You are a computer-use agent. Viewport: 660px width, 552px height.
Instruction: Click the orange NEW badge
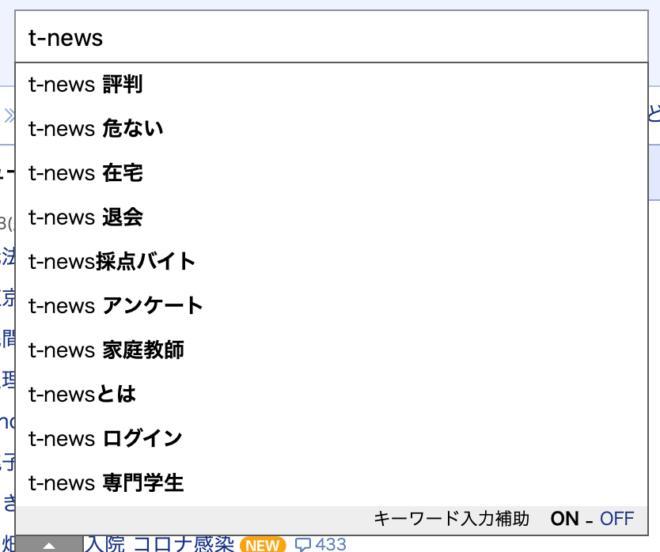(262, 545)
